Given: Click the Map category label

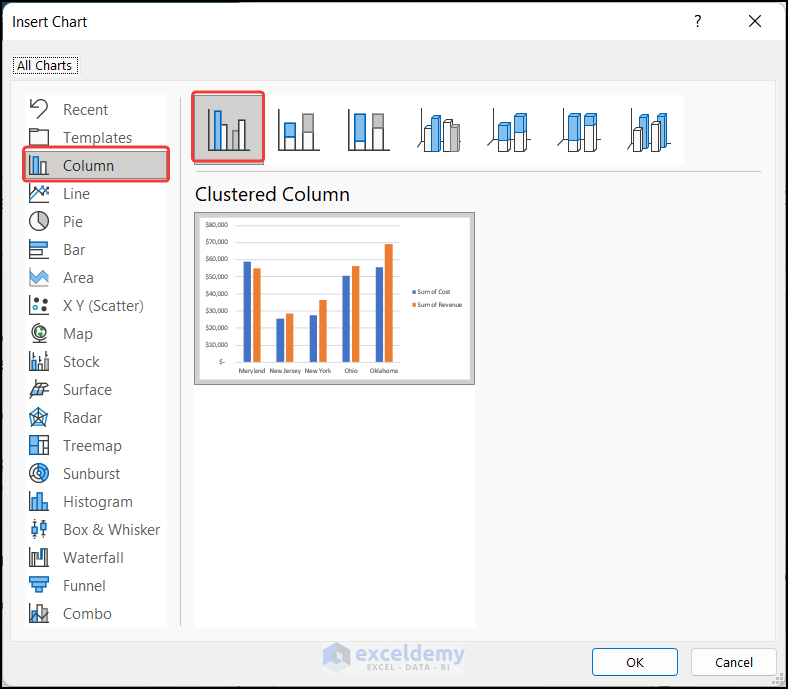Looking at the screenshot, I should 78,334.
